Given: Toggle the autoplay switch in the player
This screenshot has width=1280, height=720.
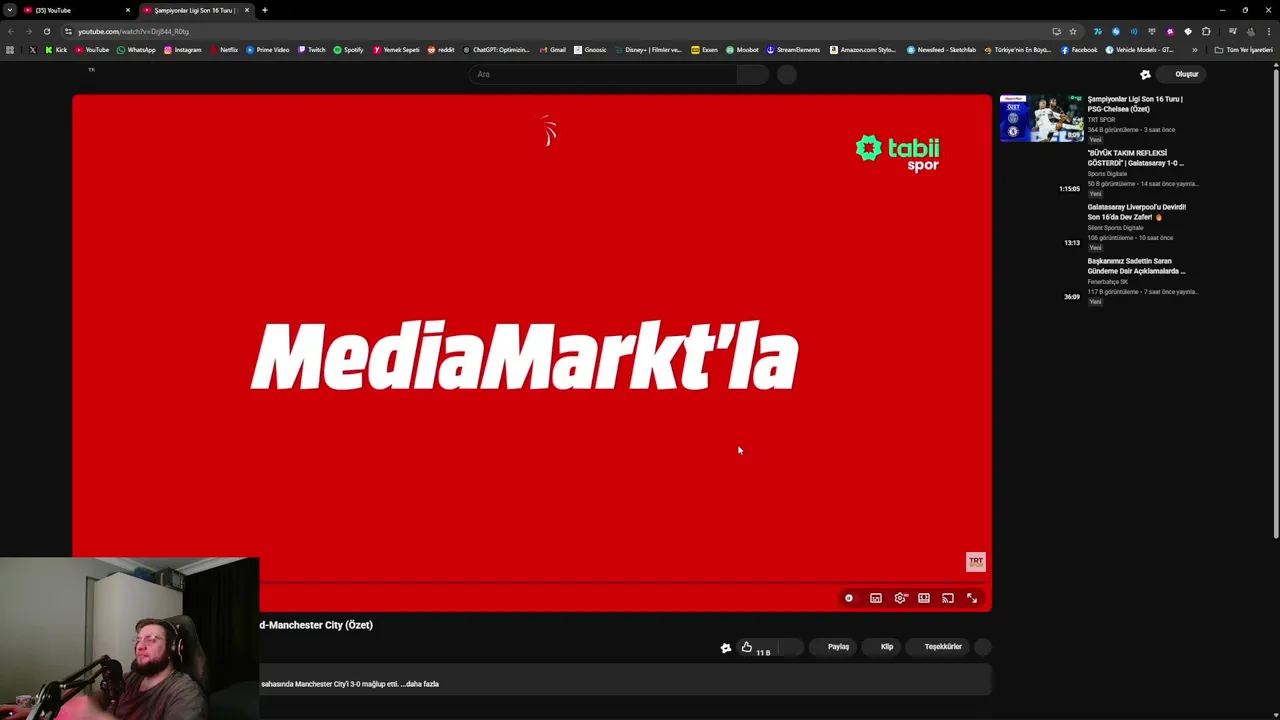Looking at the screenshot, I should 849,598.
